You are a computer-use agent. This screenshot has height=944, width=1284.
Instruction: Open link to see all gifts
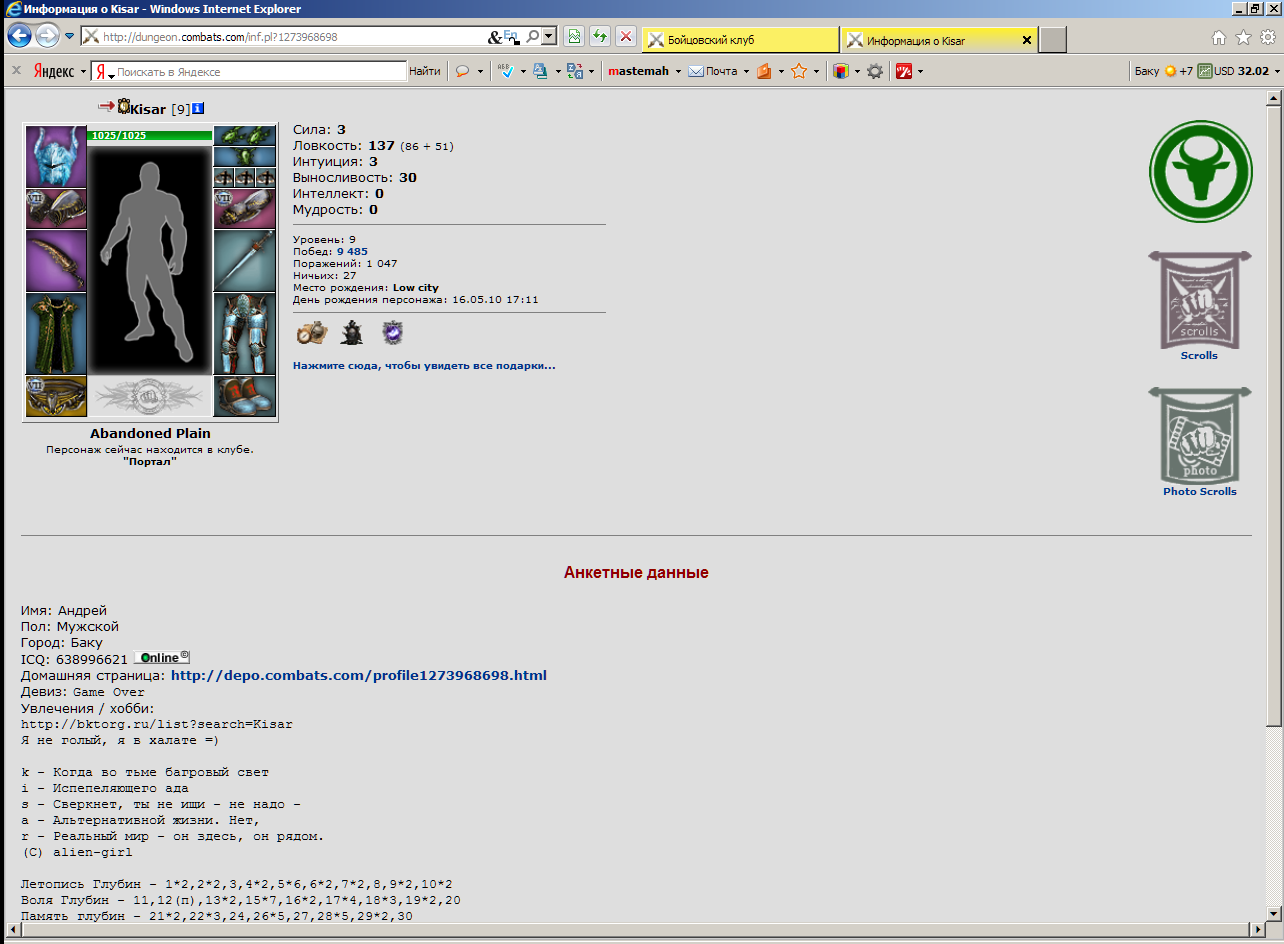tap(424, 366)
